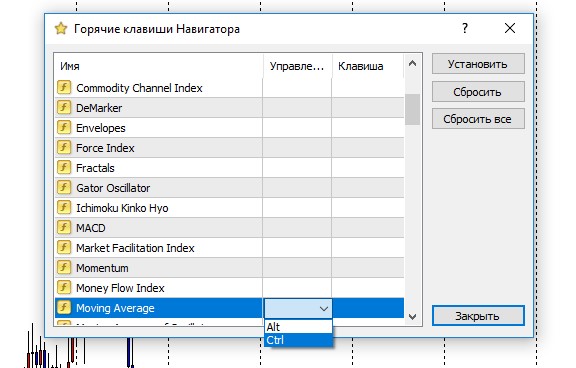Click the Управле... column header

(x=297, y=66)
